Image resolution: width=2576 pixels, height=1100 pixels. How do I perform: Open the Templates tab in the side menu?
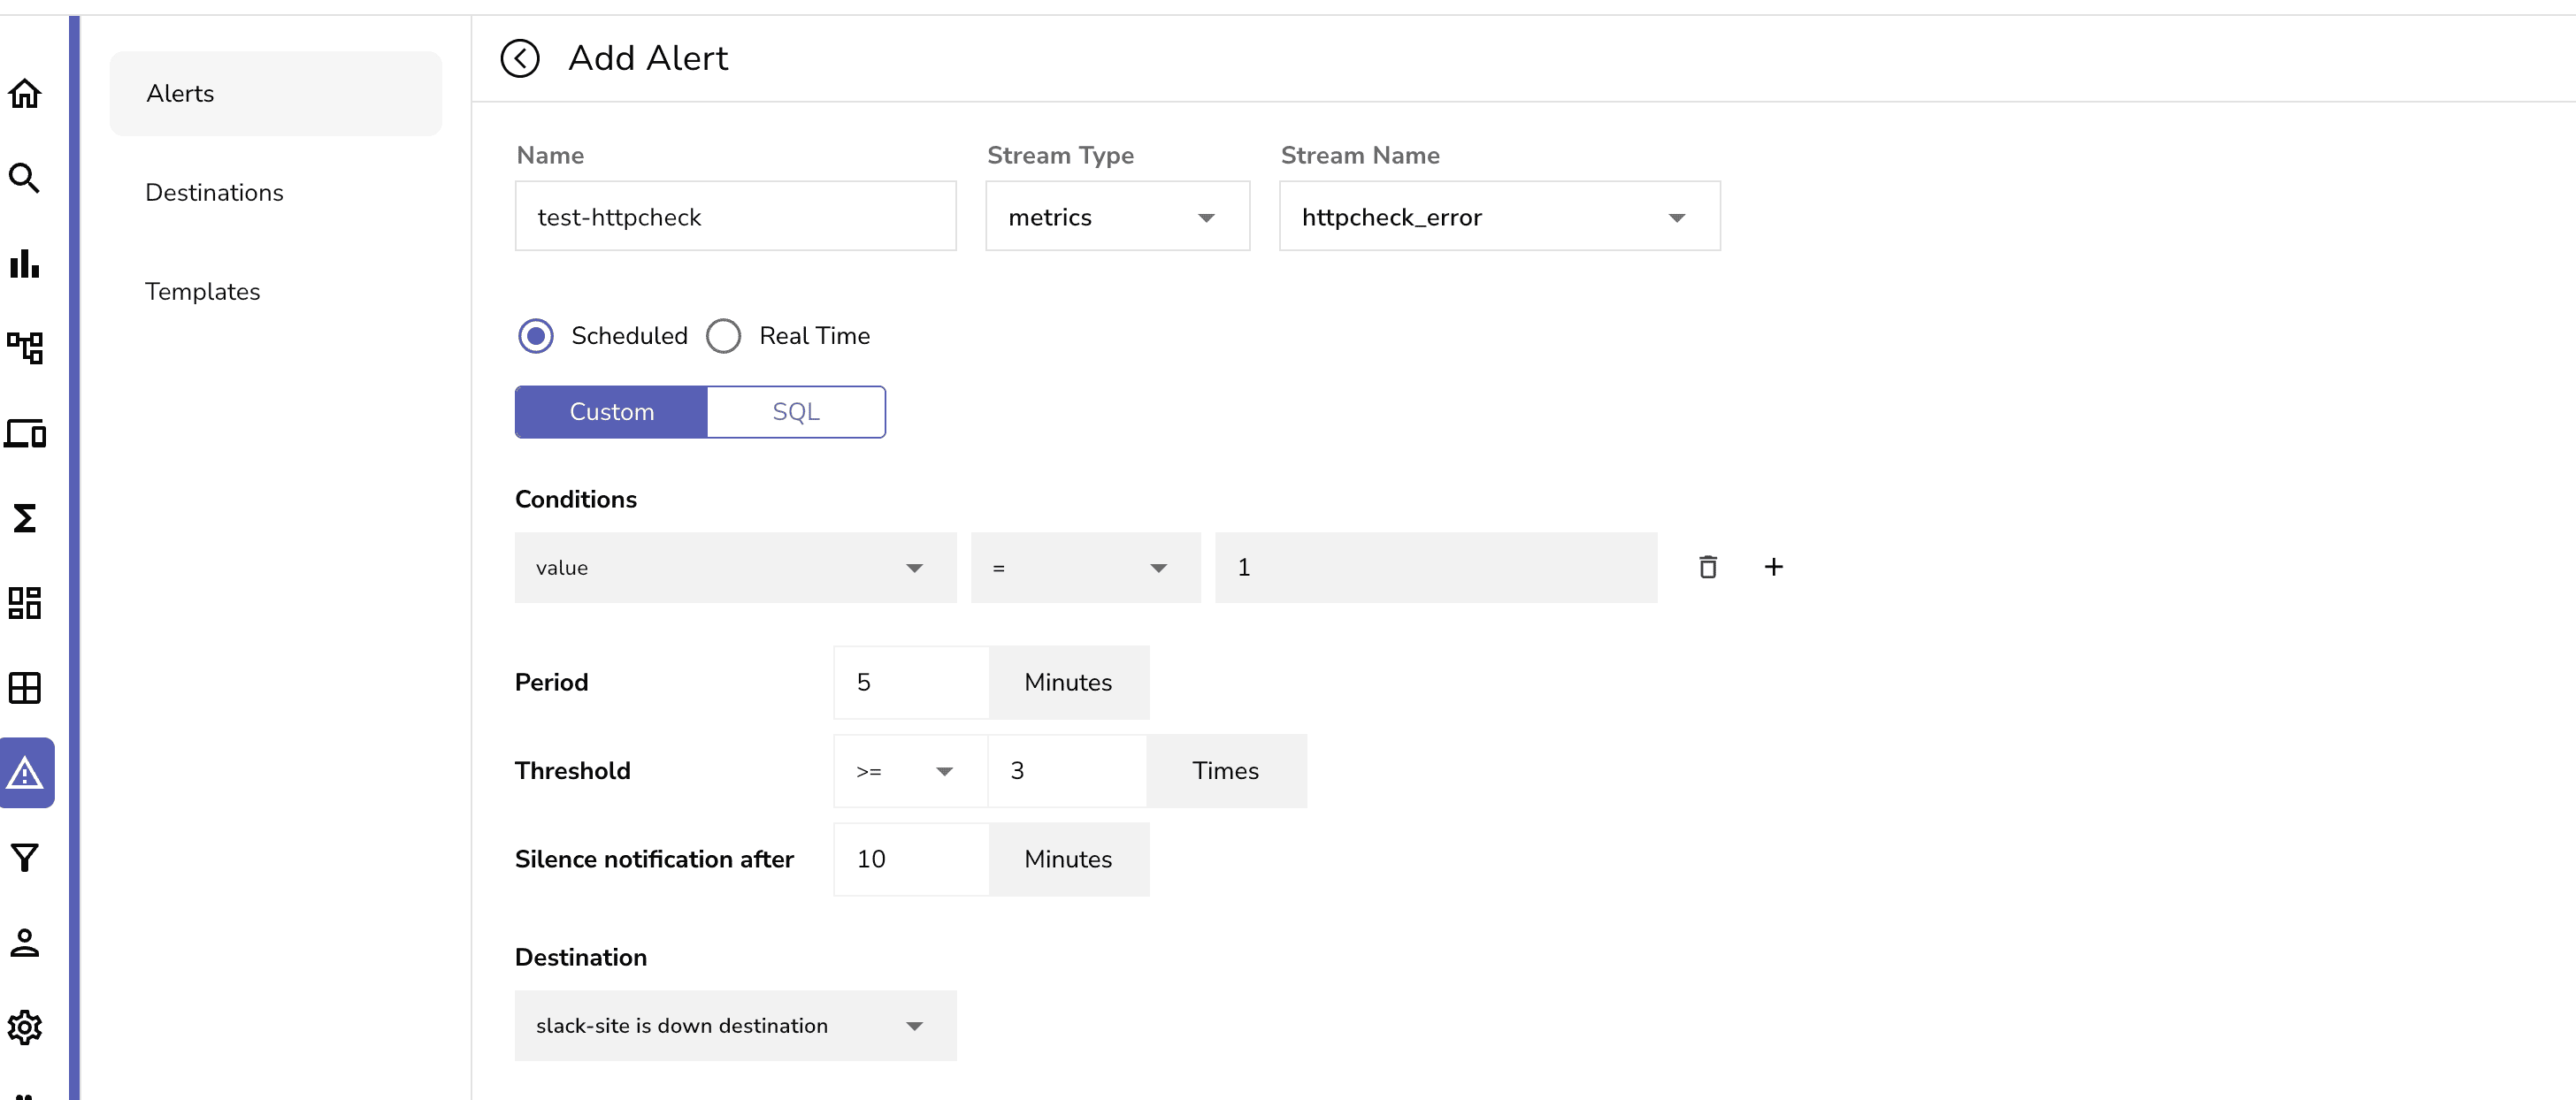tap(202, 291)
